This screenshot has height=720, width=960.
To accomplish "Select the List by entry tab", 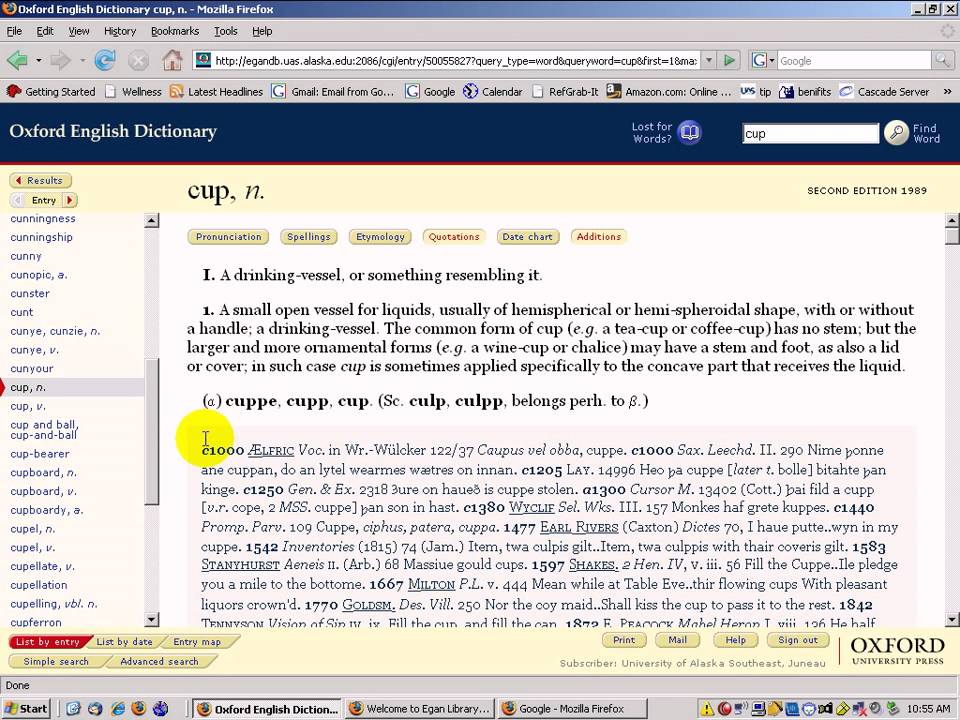I will pyautogui.click(x=48, y=642).
